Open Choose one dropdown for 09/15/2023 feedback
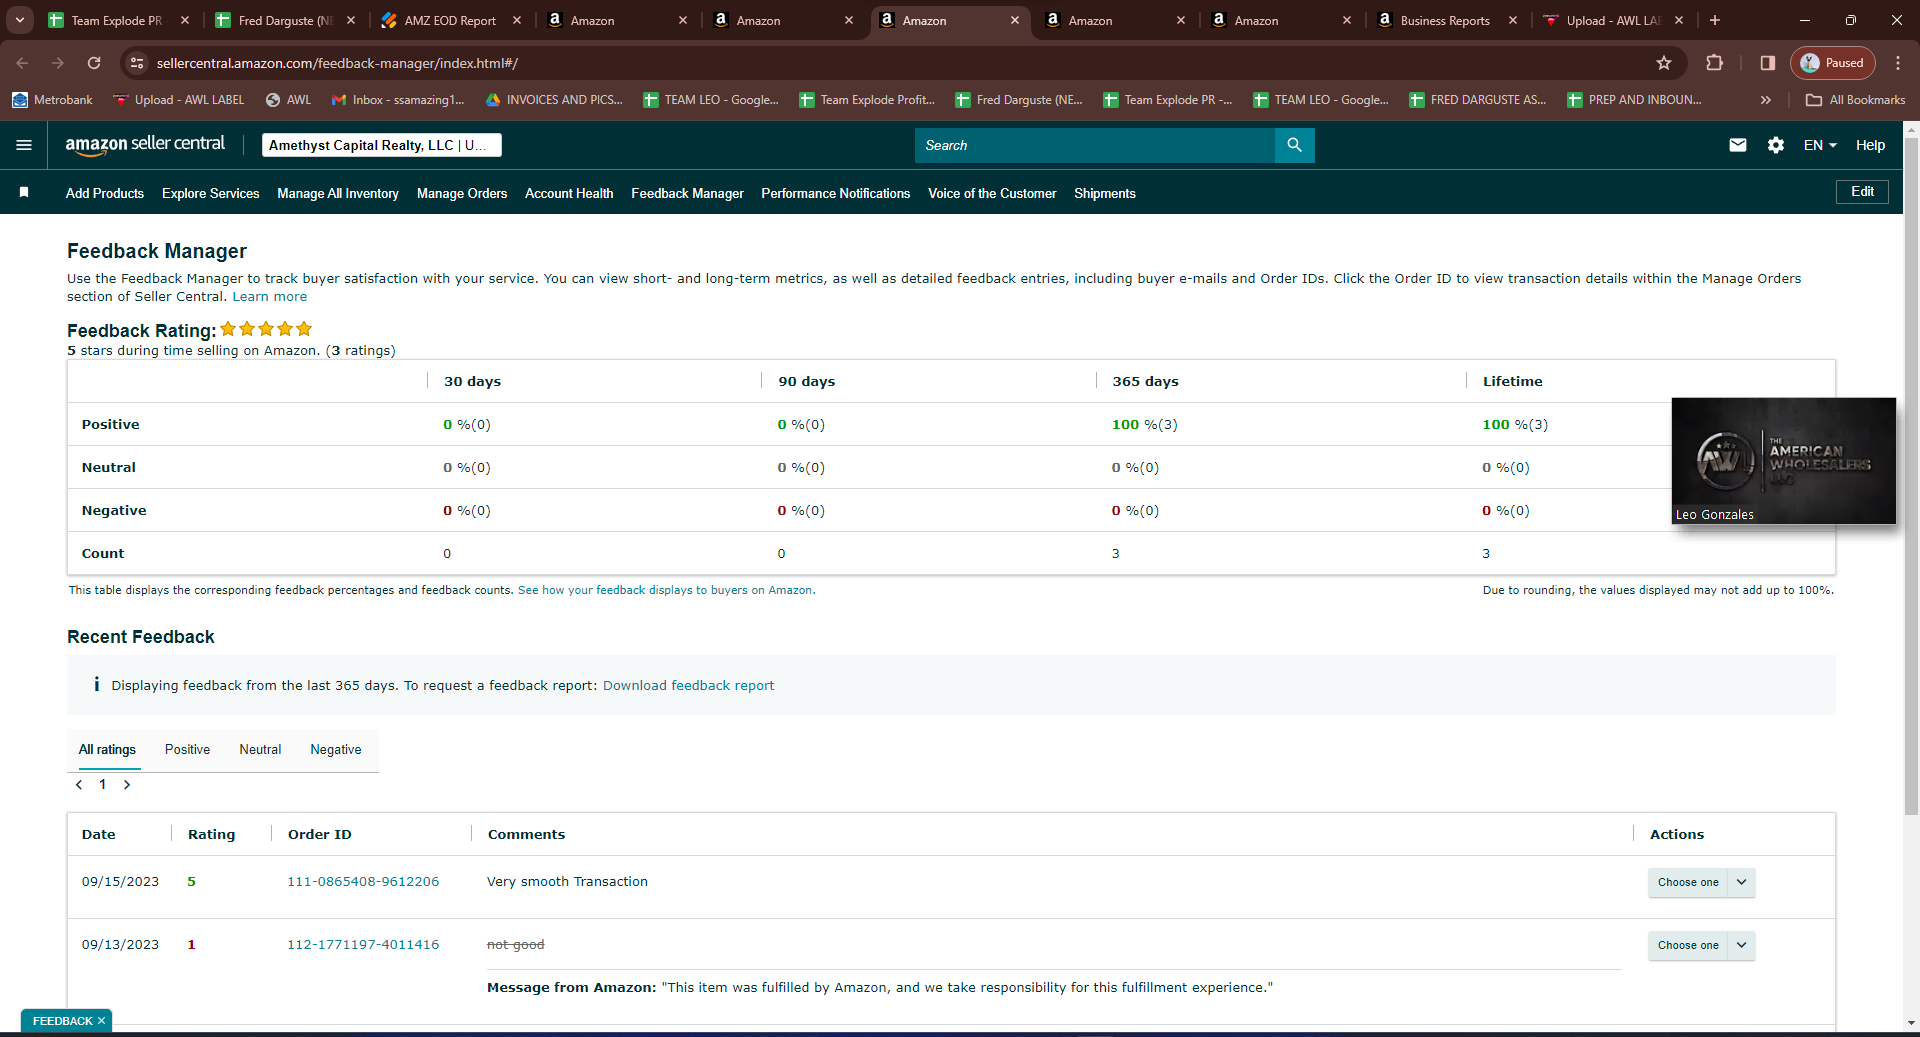Image resolution: width=1920 pixels, height=1037 pixels. tap(1688, 882)
